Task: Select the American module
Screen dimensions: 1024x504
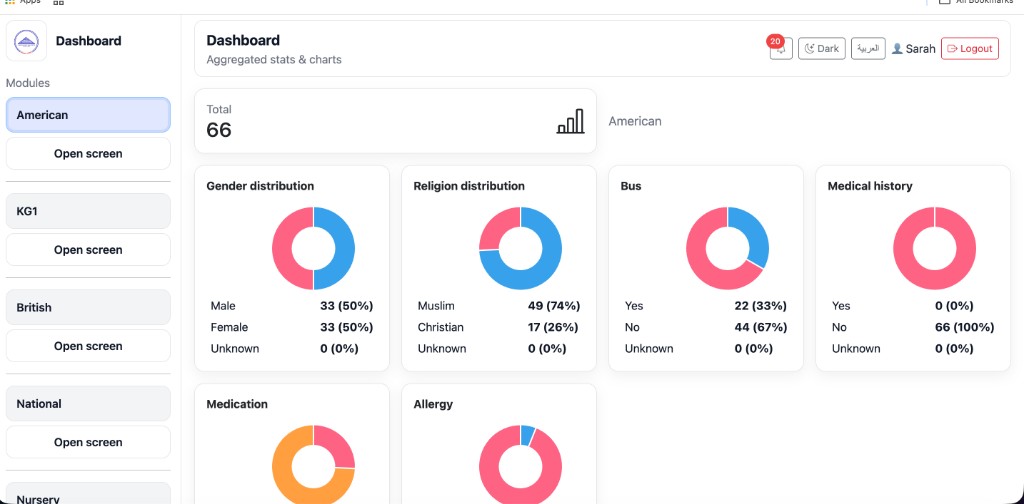Action: [x=88, y=115]
